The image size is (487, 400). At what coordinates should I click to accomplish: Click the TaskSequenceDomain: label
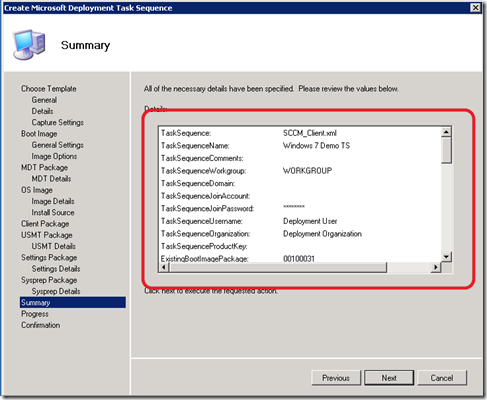click(198, 183)
